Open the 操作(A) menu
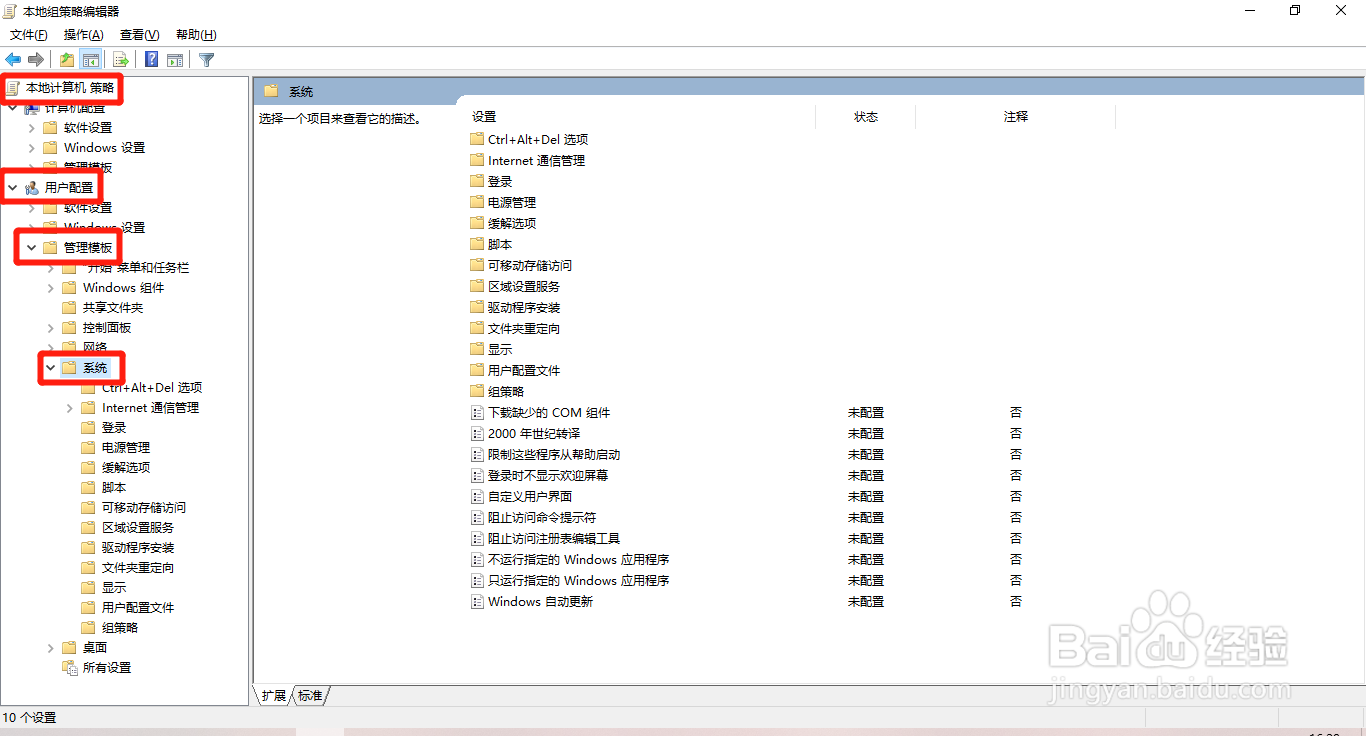The image size is (1366, 736). click(x=84, y=35)
